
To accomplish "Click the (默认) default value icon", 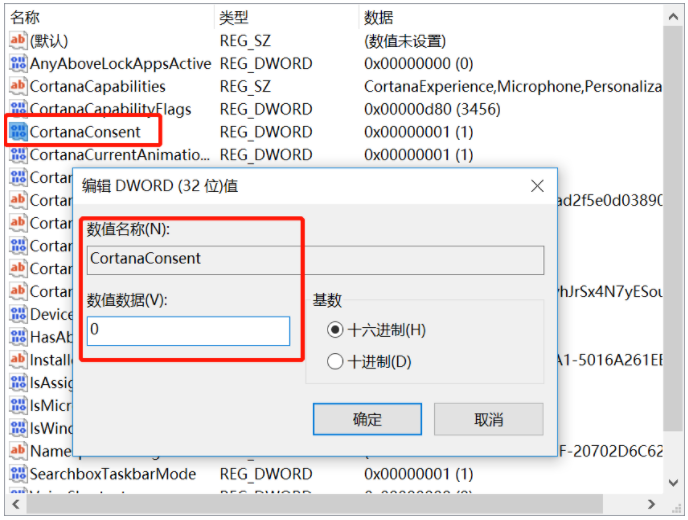I will click(x=18, y=40).
